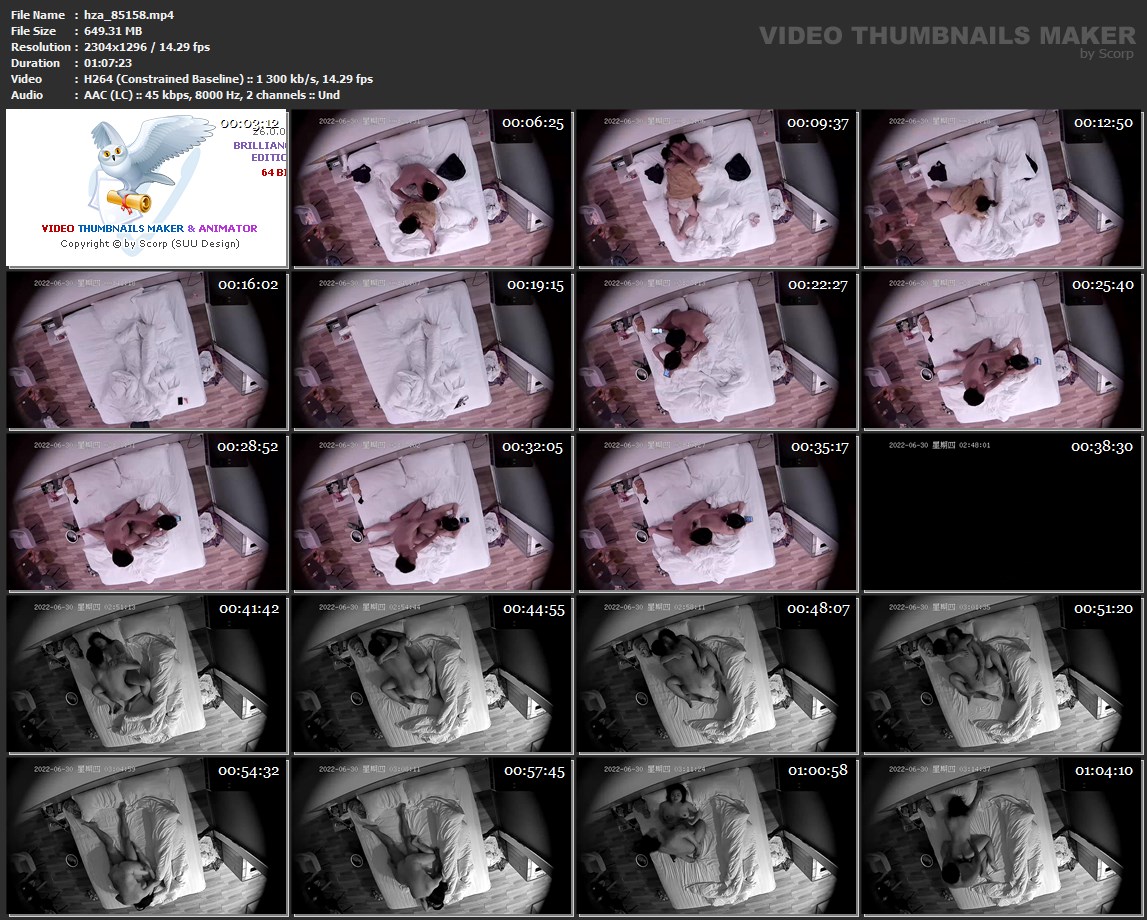Open the 01:00:58 frame

click(x=717, y=837)
